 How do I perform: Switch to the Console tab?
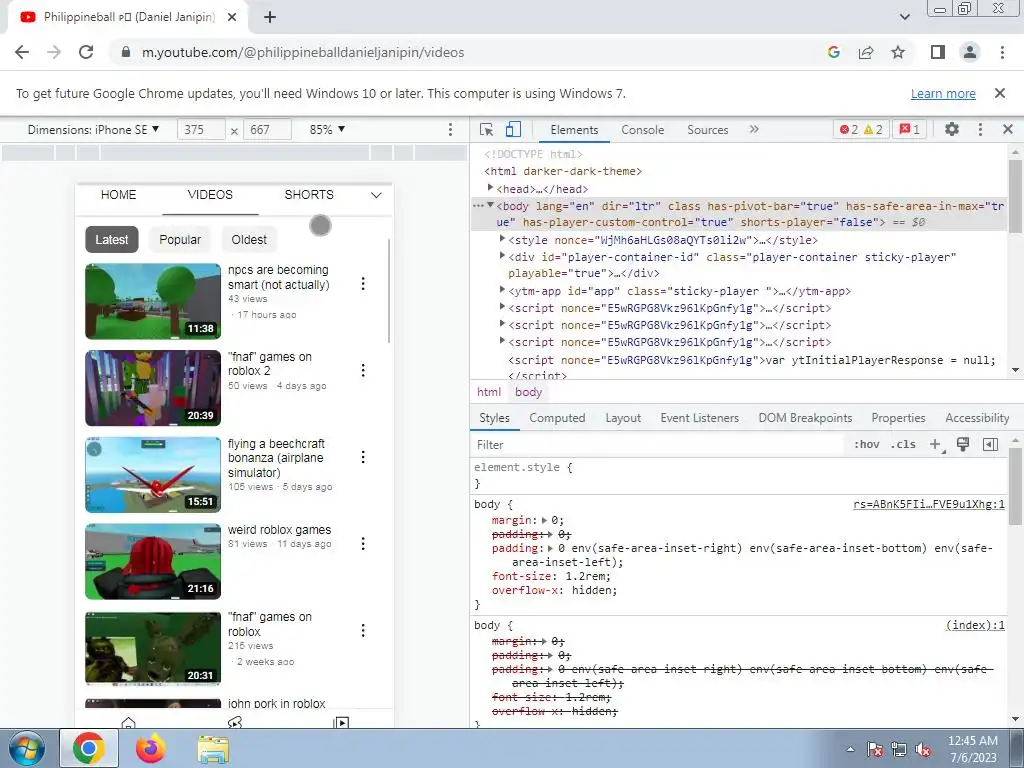point(643,129)
